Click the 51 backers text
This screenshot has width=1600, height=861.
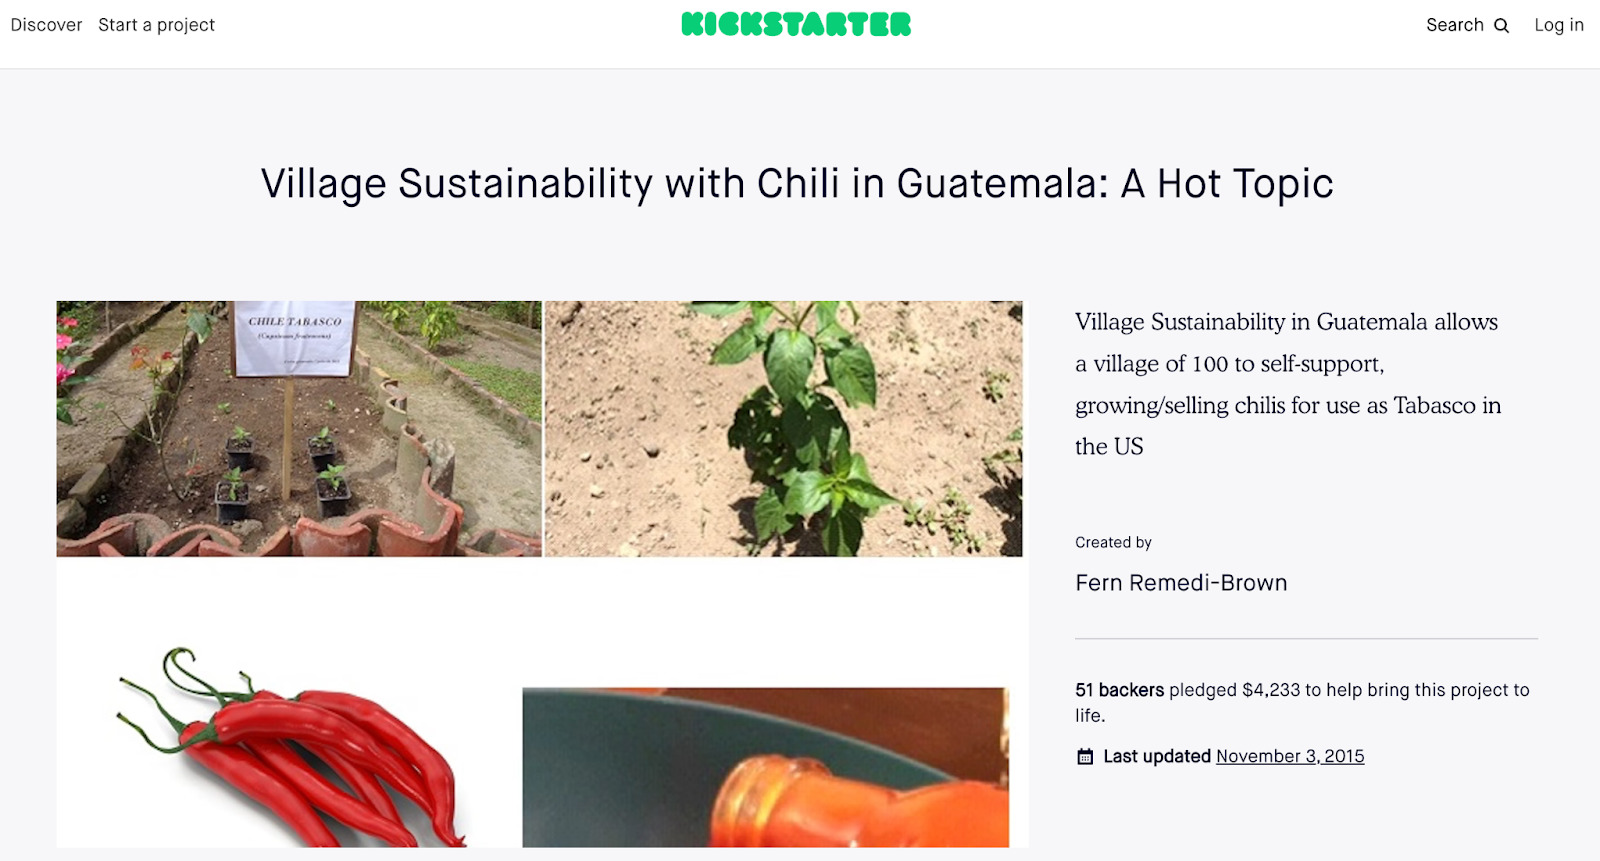pos(1119,690)
